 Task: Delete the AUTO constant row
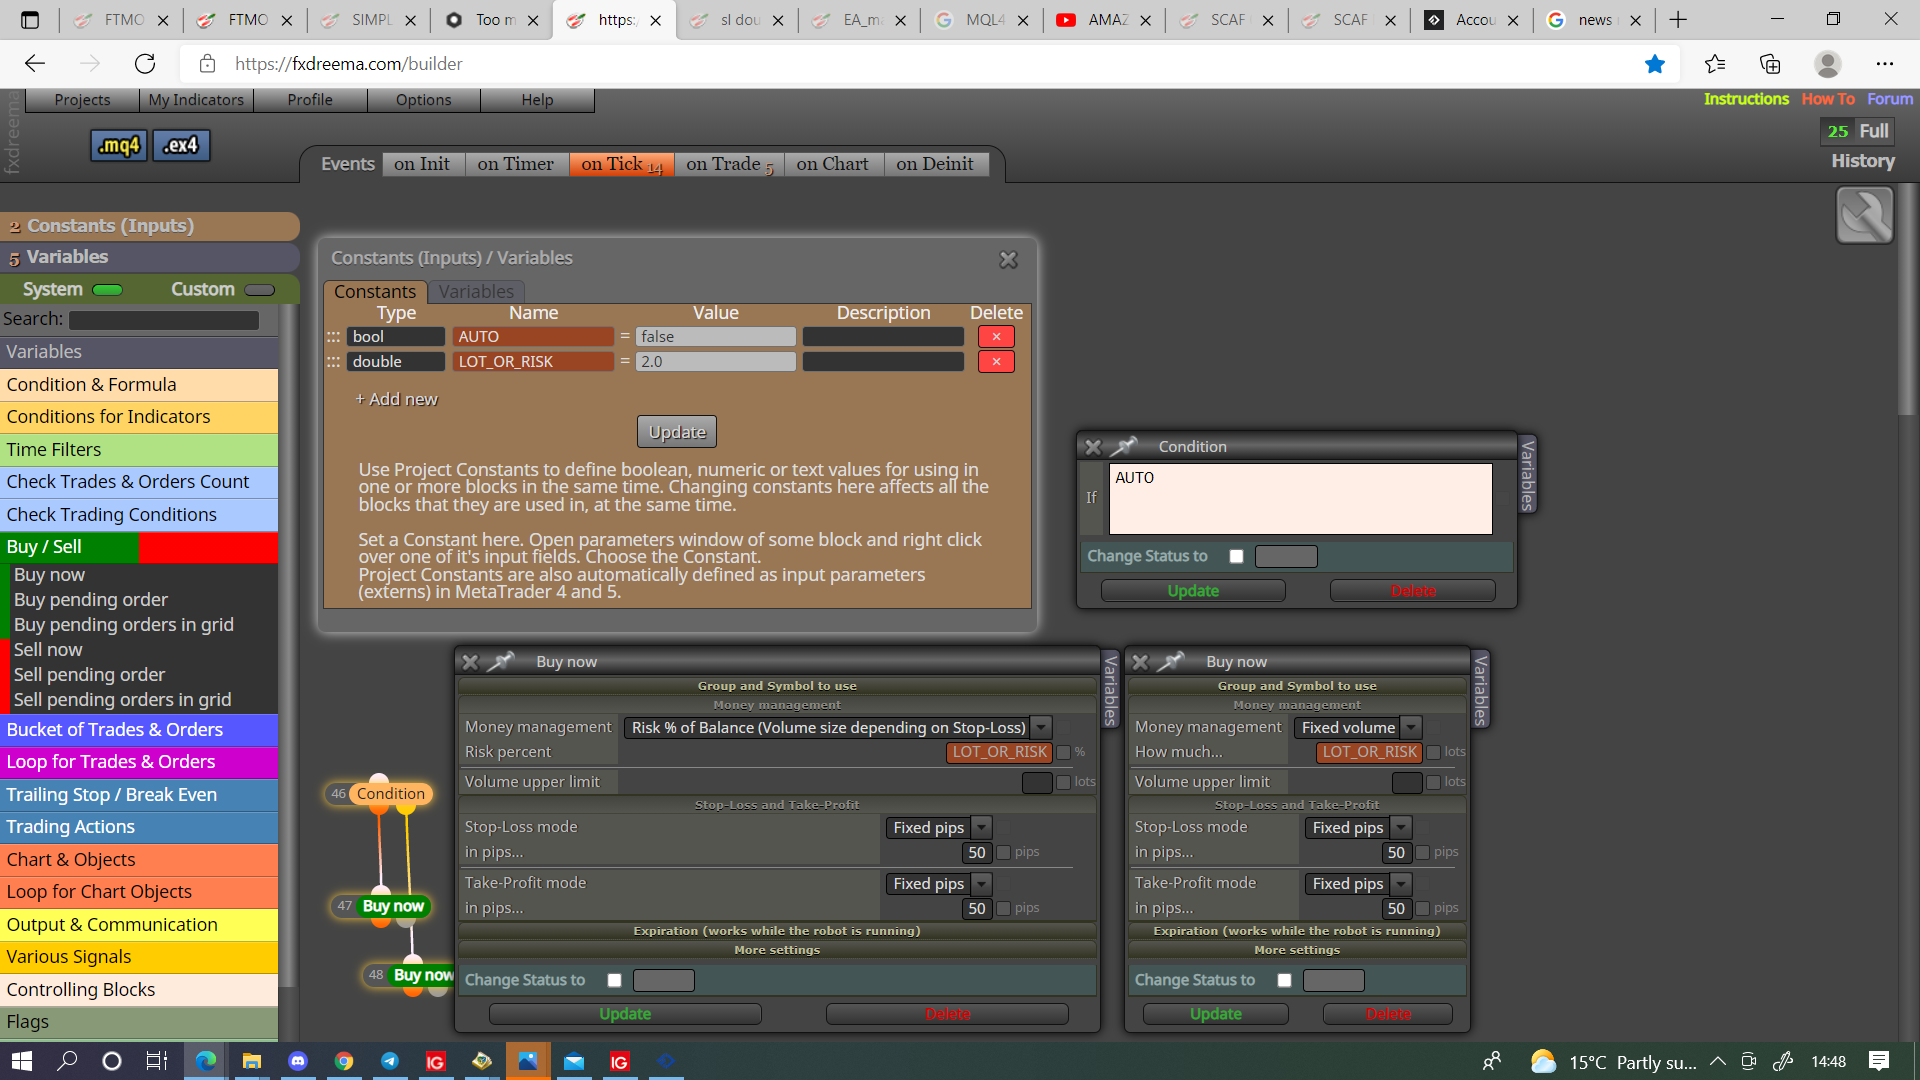click(996, 337)
